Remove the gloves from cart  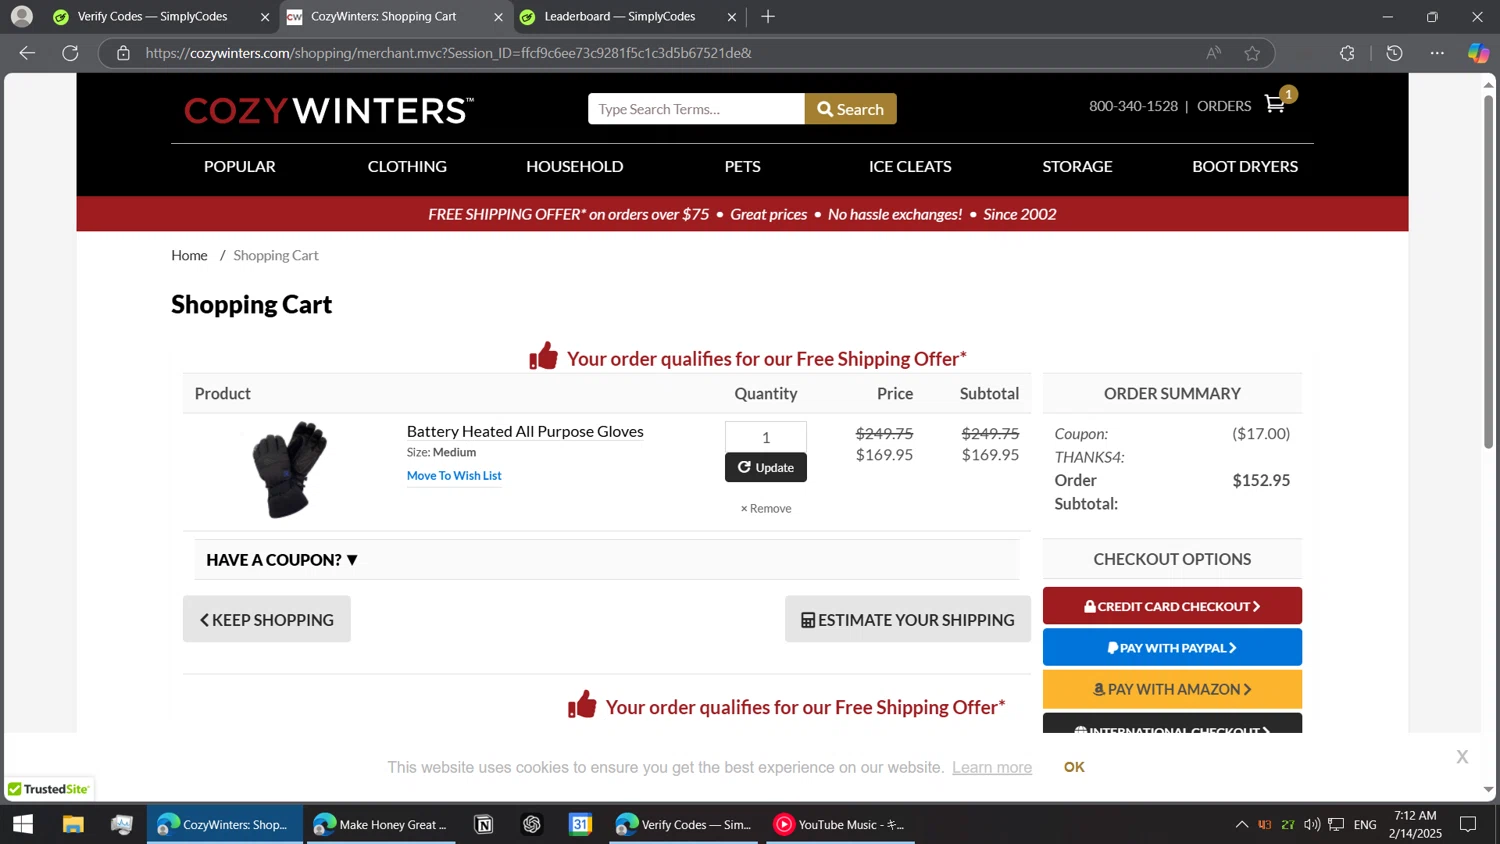(766, 508)
